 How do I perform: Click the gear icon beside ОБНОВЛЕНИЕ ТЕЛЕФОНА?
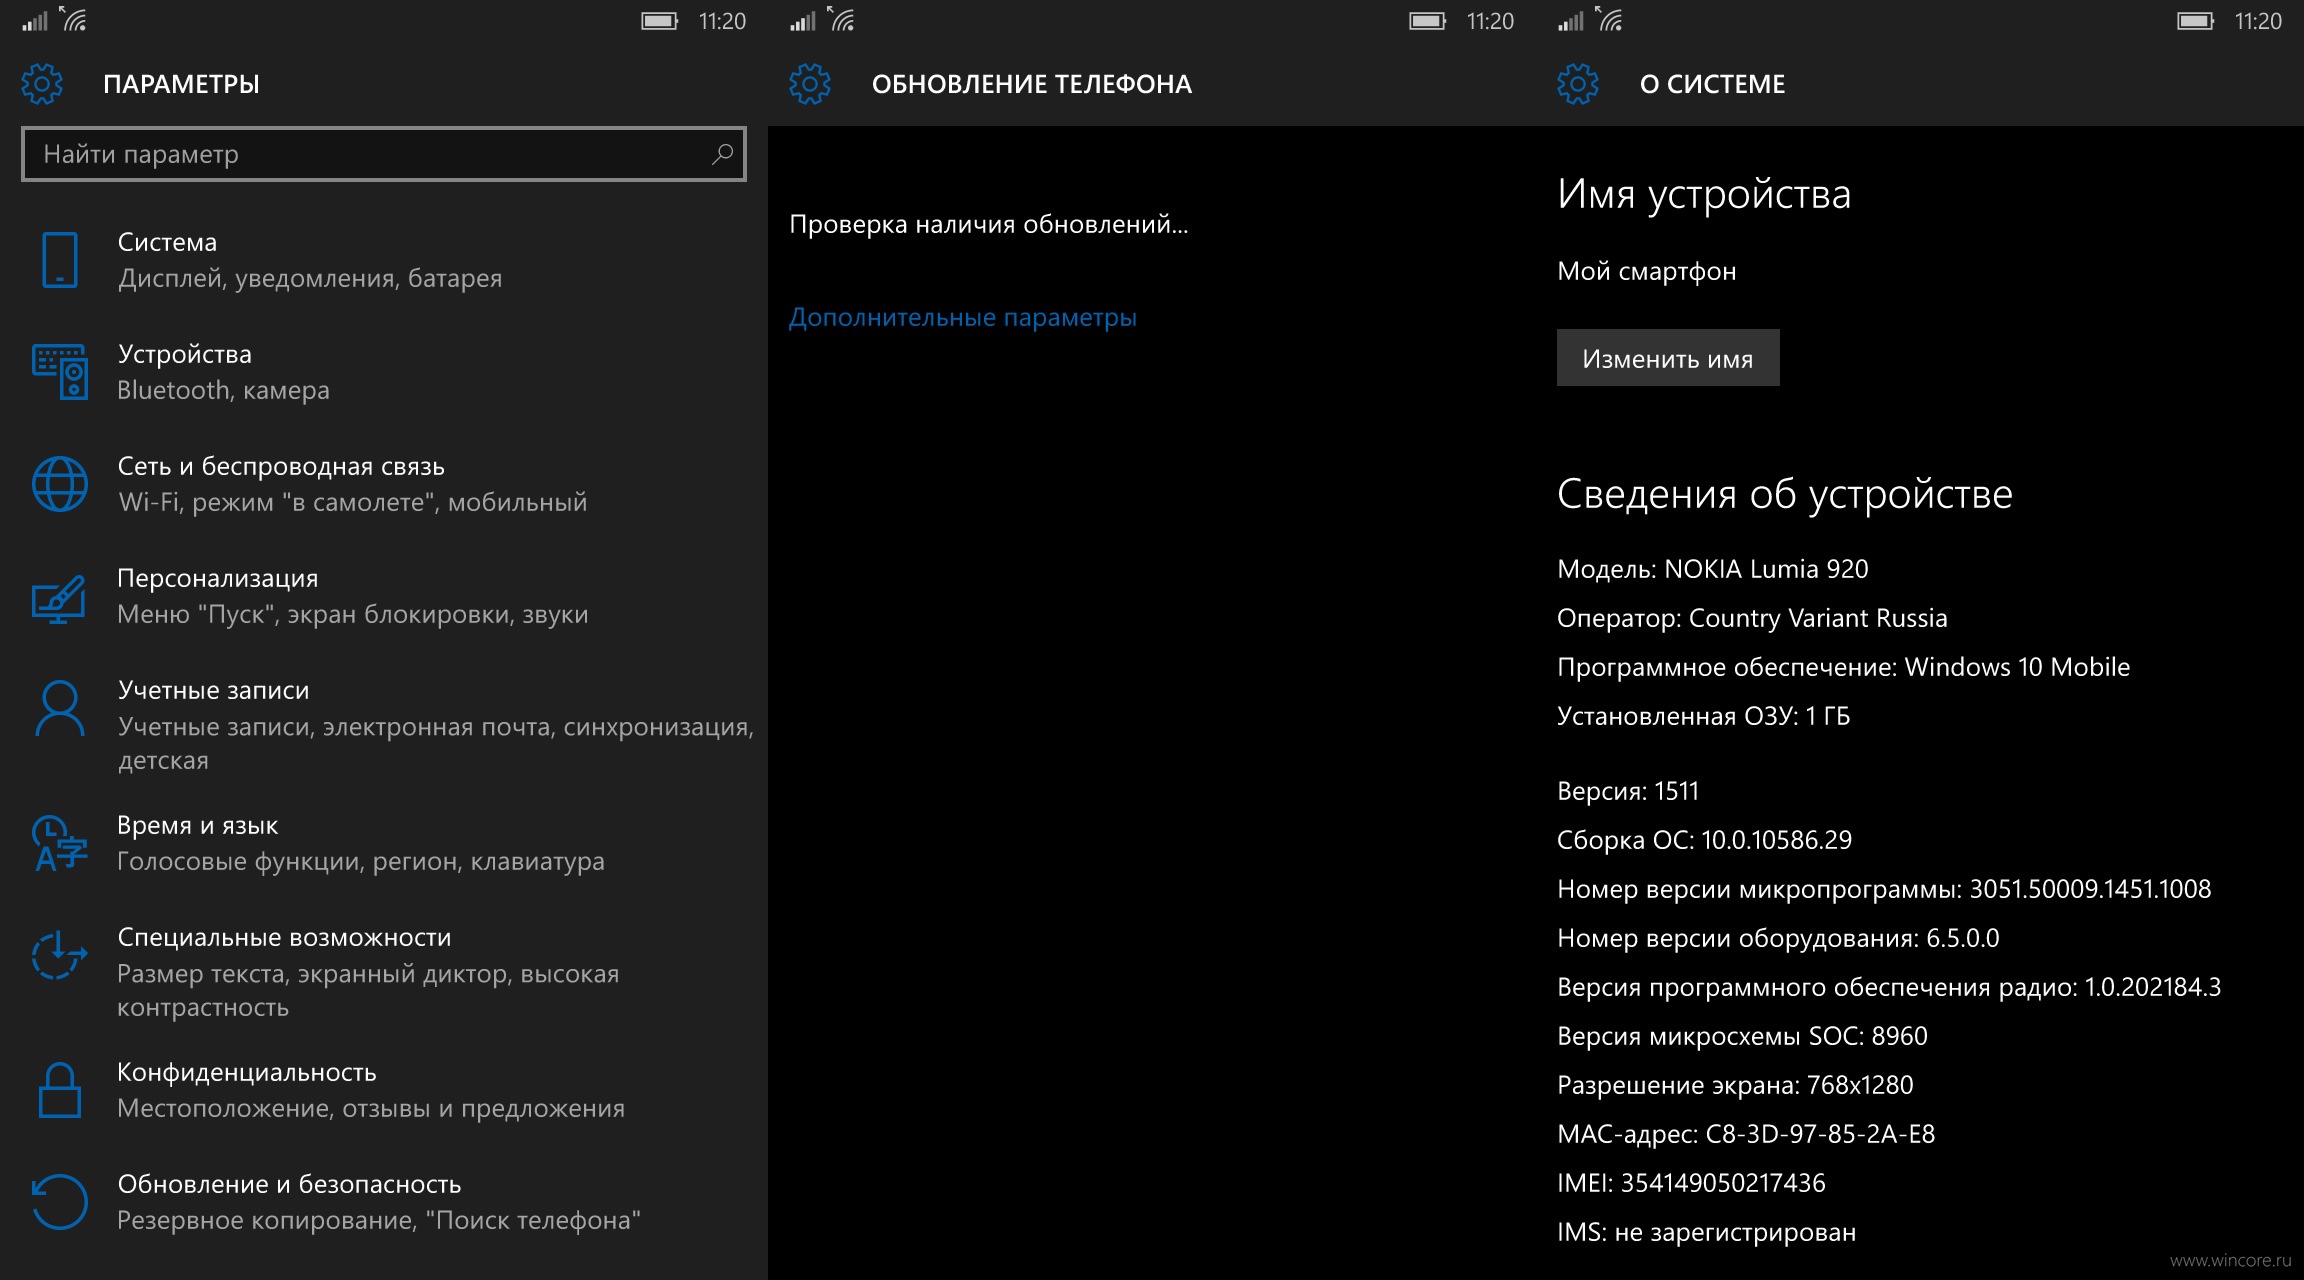coord(810,84)
